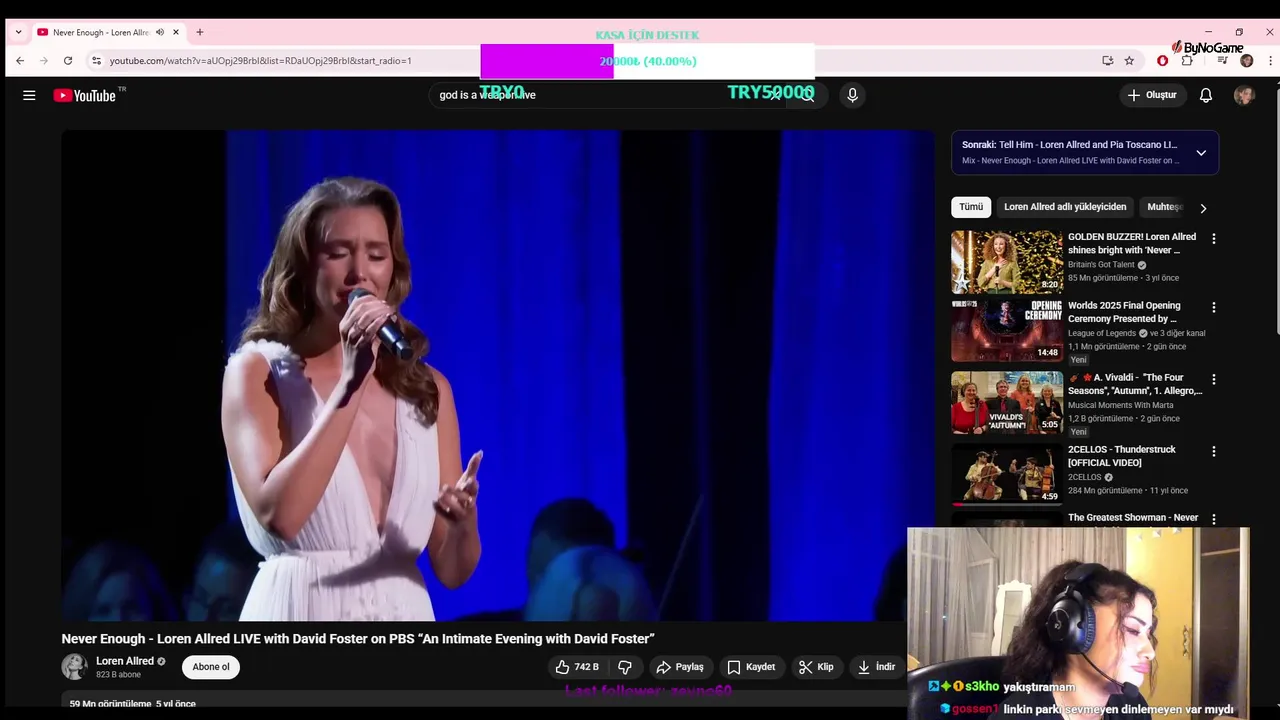Open the Chrome profile avatar

pyautogui.click(x=1246, y=61)
